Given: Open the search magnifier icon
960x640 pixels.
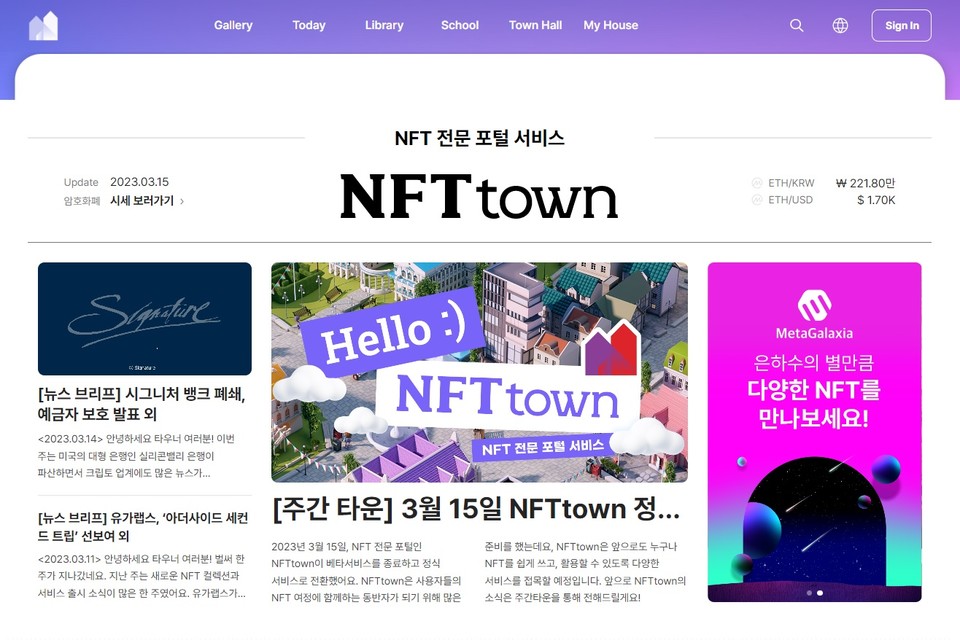Looking at the screenshot, I should [x=796, y=25].
